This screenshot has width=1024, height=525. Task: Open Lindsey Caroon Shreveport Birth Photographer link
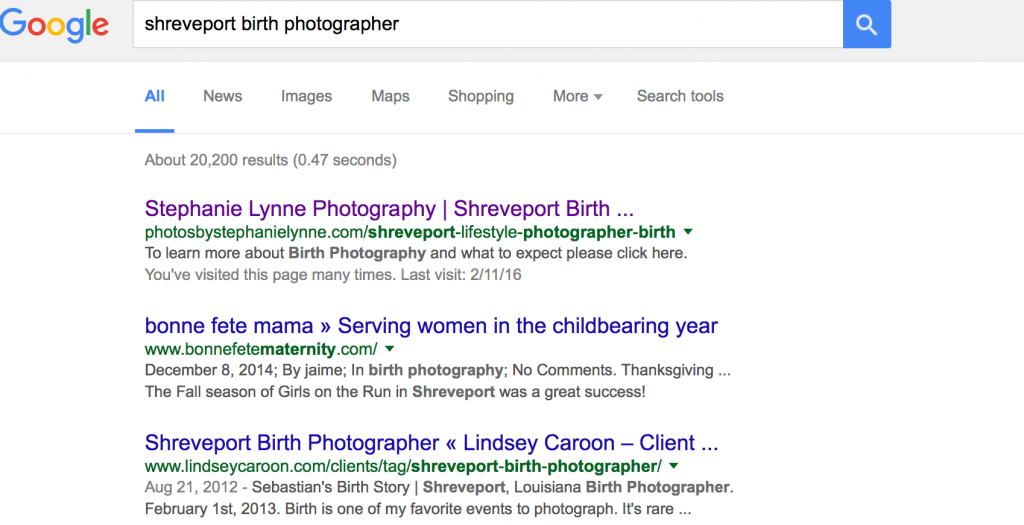coord(431,443)
